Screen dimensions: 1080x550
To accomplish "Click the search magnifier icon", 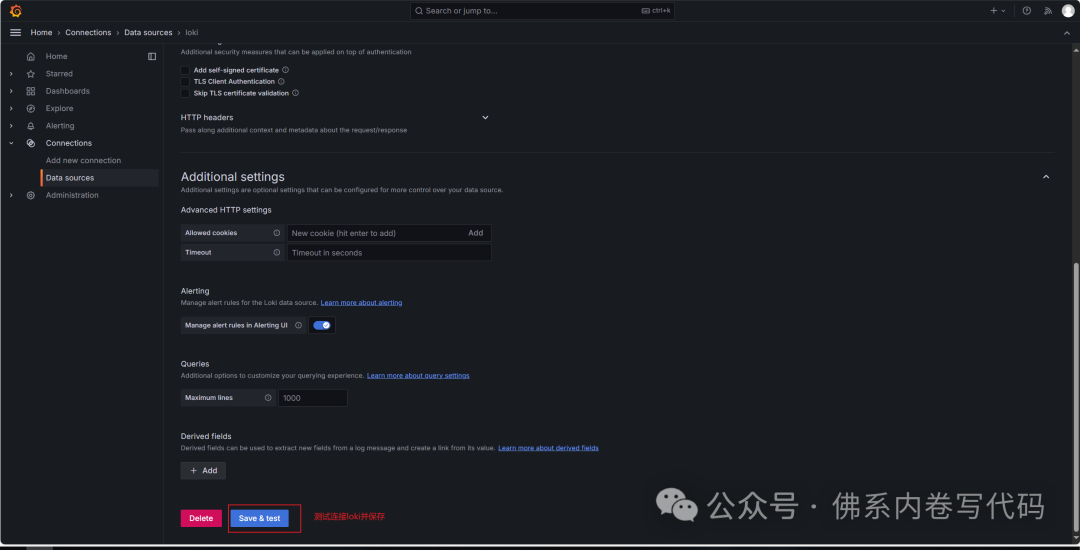I will [x=419, y=11].
